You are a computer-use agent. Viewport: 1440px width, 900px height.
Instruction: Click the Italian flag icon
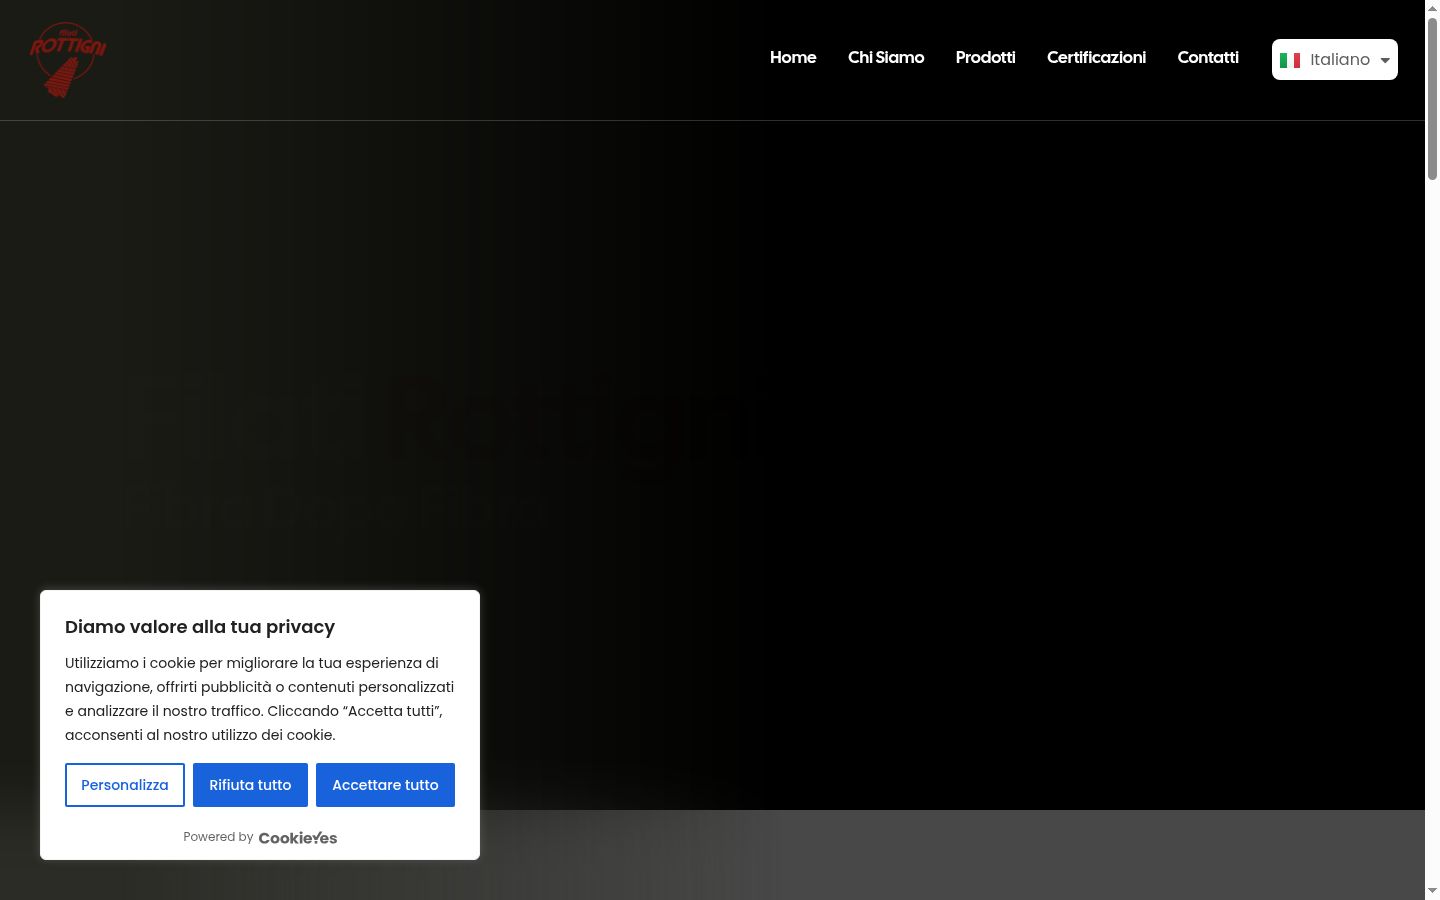[1290, 60]
